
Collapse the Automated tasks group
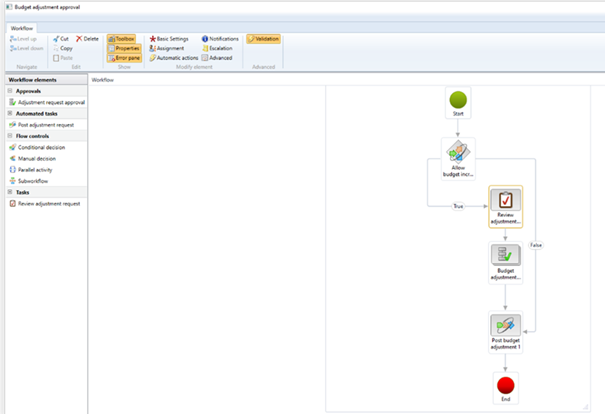point(8,114)
